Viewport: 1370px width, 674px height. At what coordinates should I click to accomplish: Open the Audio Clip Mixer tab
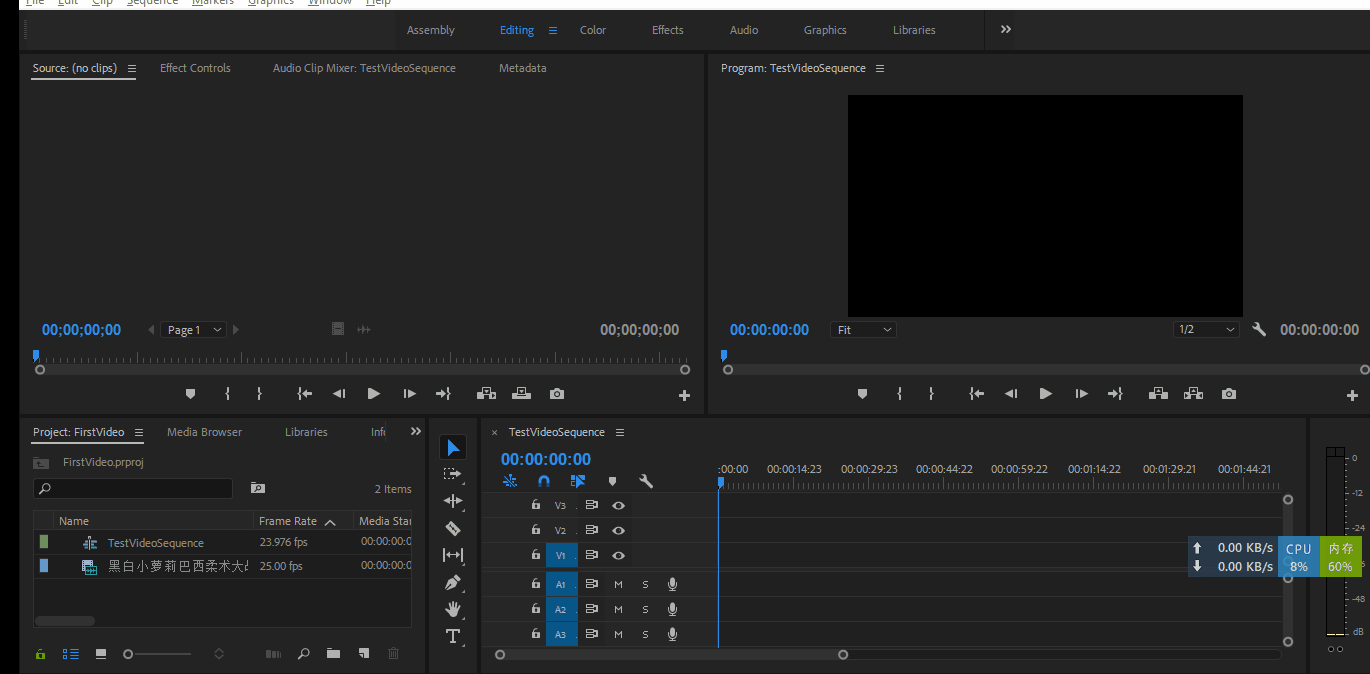364,68
